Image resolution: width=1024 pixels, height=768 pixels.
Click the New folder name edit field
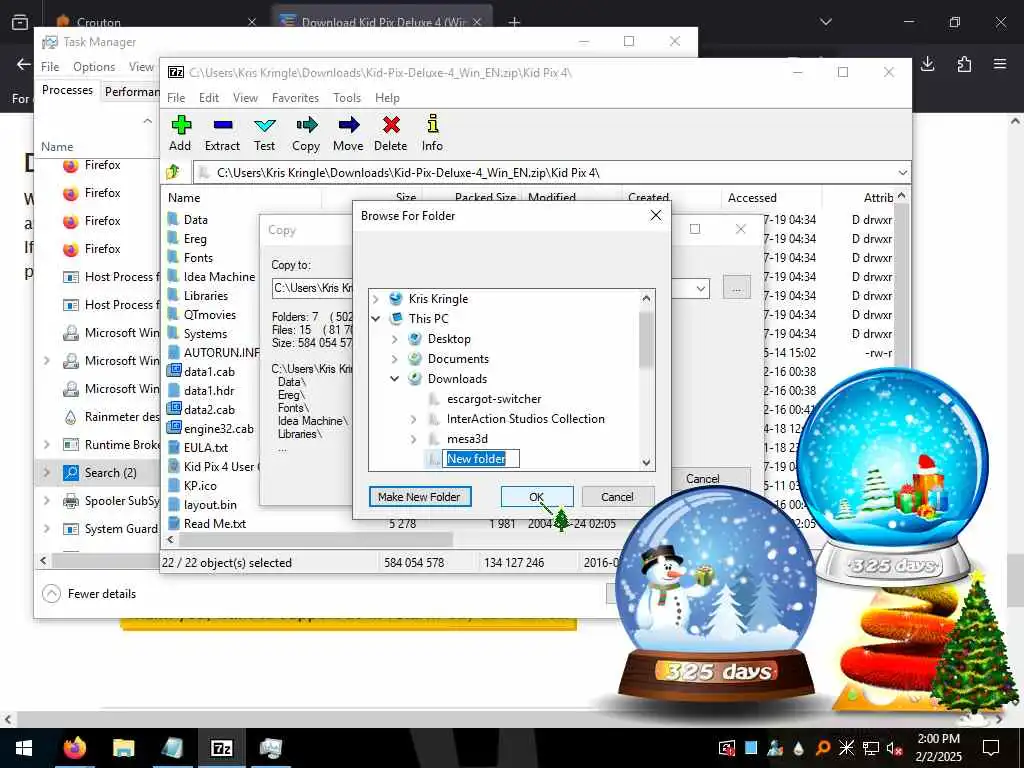(481, 459)
